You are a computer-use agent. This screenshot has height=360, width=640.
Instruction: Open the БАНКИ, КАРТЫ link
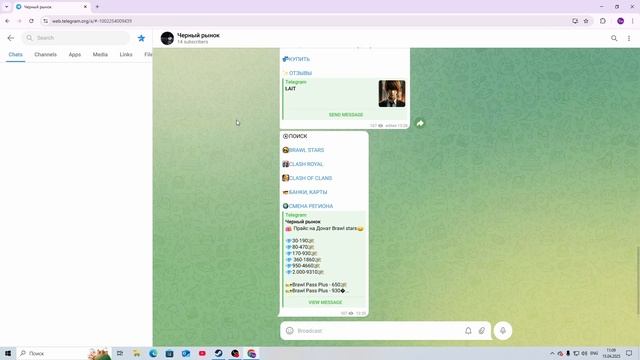click(x=308, y=192)
